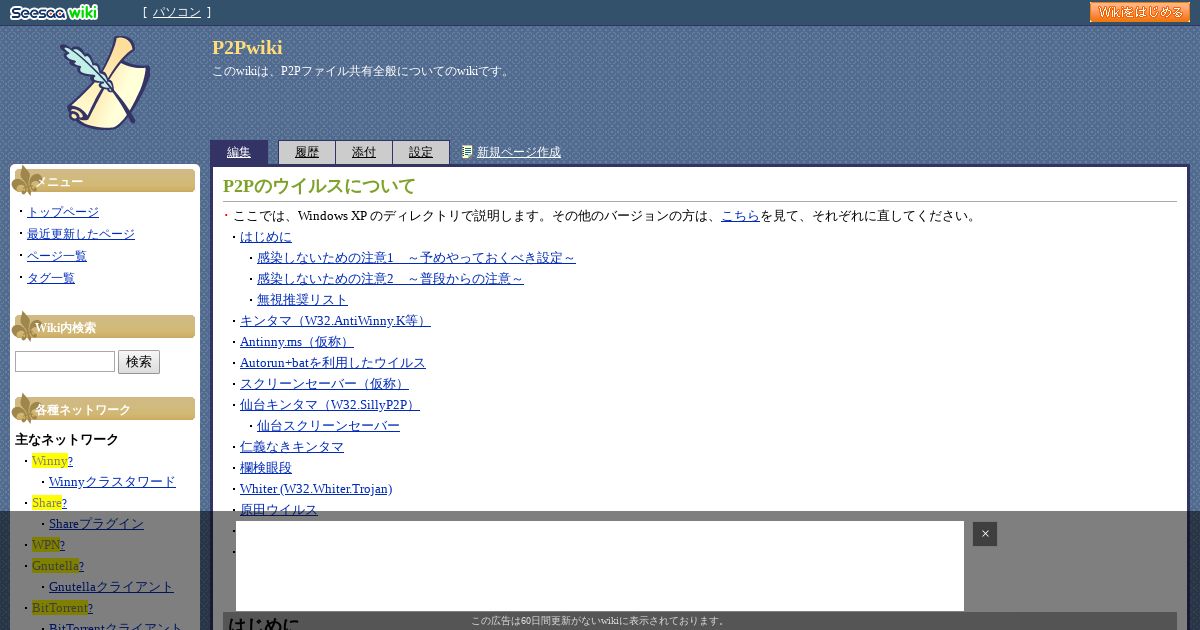Close the advertisement with the X button

click(x=985, y=534)
